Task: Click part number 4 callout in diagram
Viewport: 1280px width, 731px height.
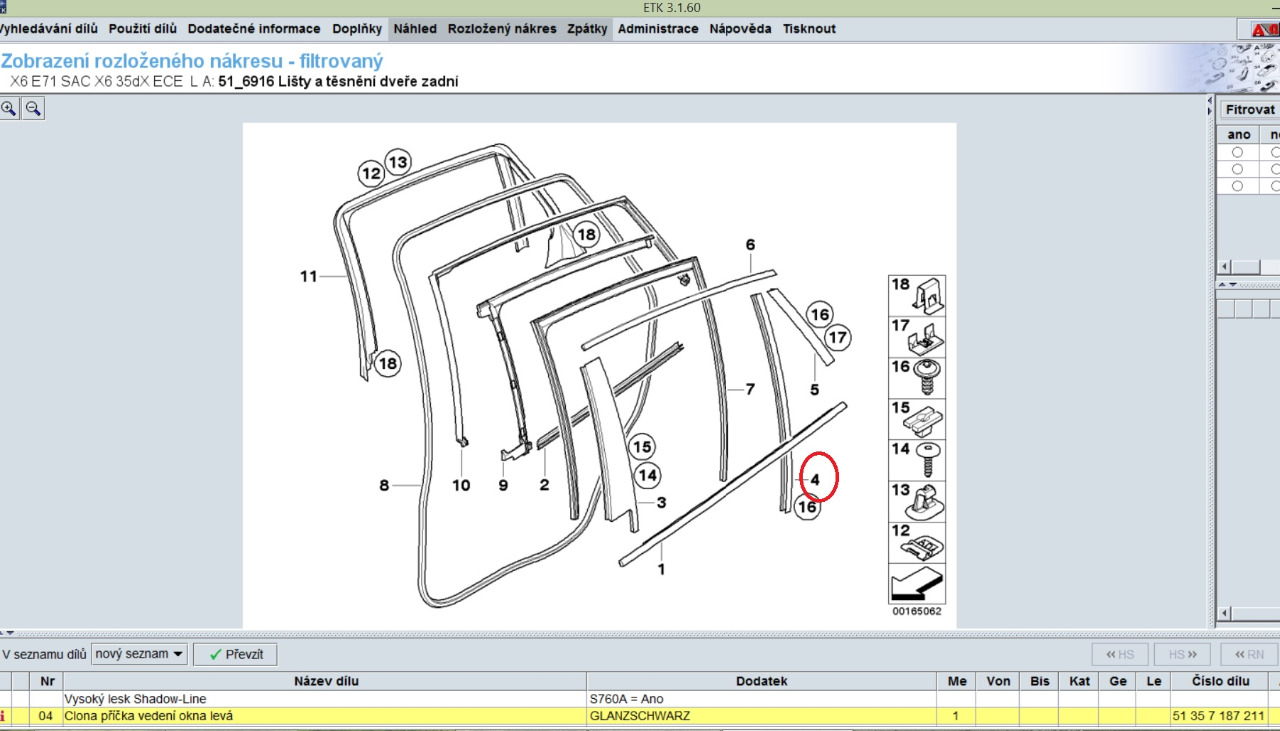Action: point(816,480)
